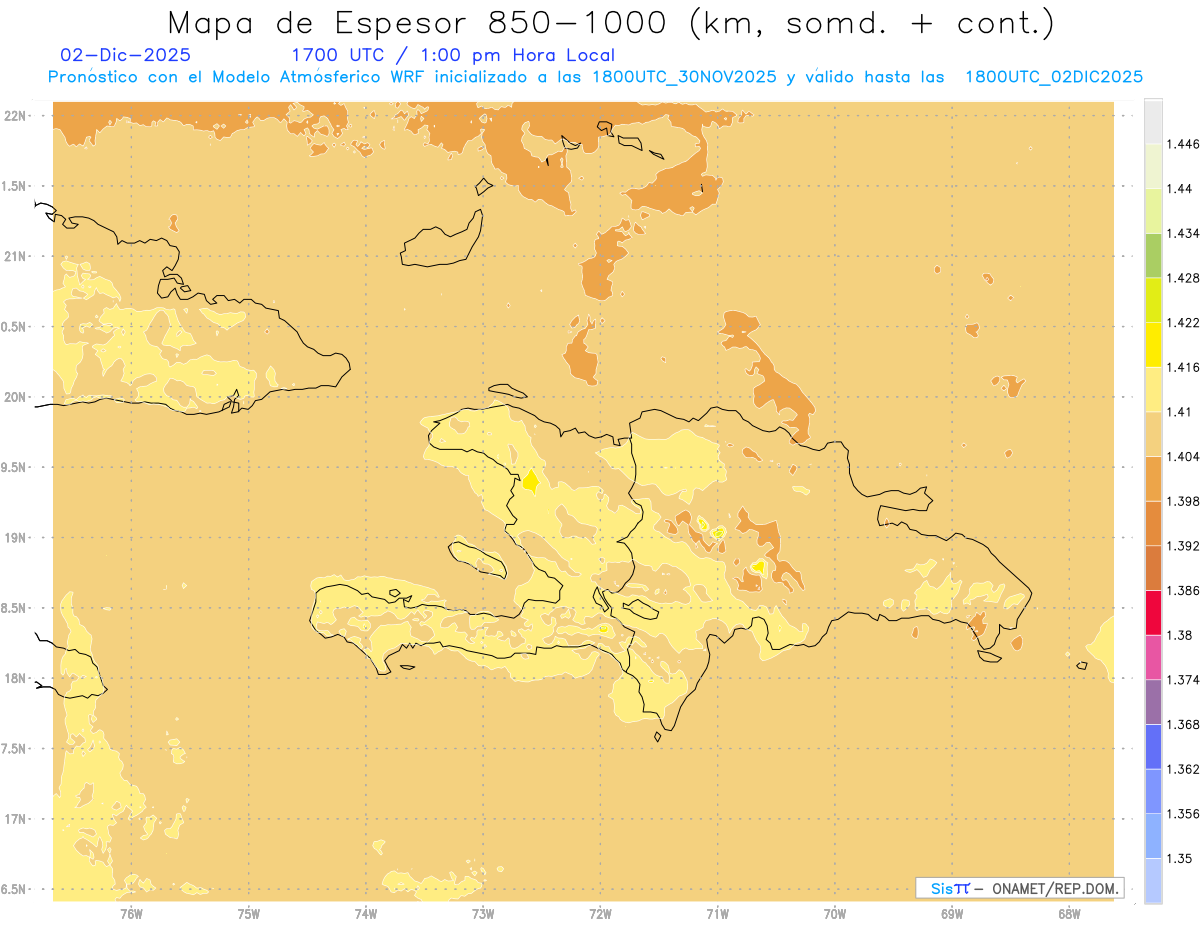
Task: Click the '73W' longitude label
Action: point(483,913)
